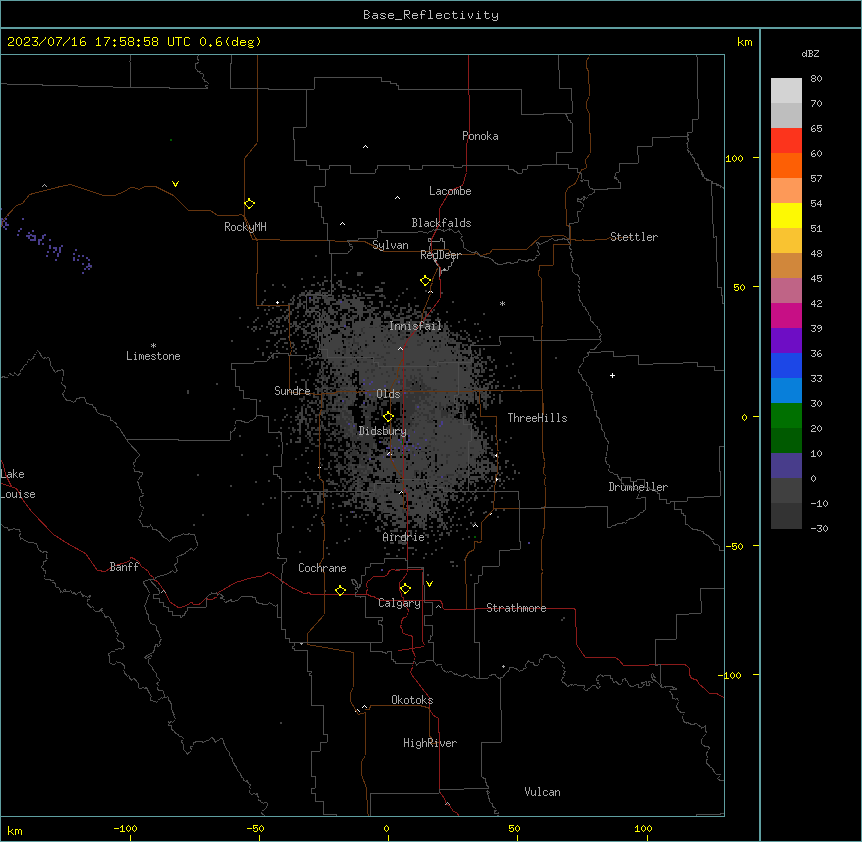Screen dimensions: 862x842
Task: Click the RockyMH label
Action: (x=245, y=227)
